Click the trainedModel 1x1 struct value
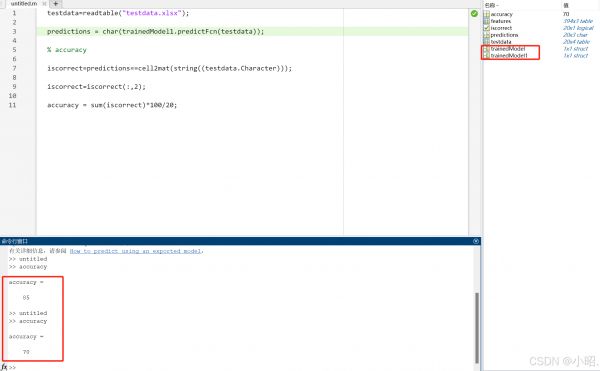 (x=575, y=49)
